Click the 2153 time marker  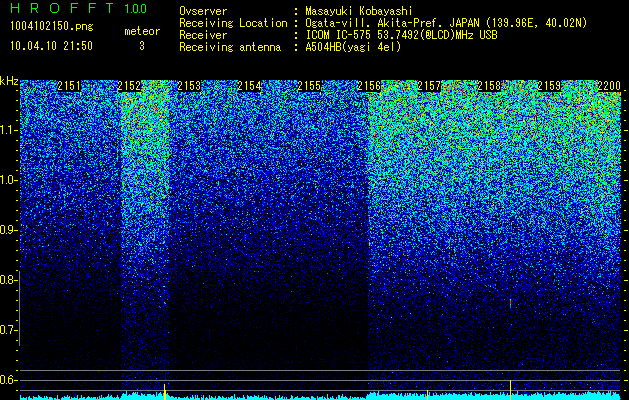[189, 86]
